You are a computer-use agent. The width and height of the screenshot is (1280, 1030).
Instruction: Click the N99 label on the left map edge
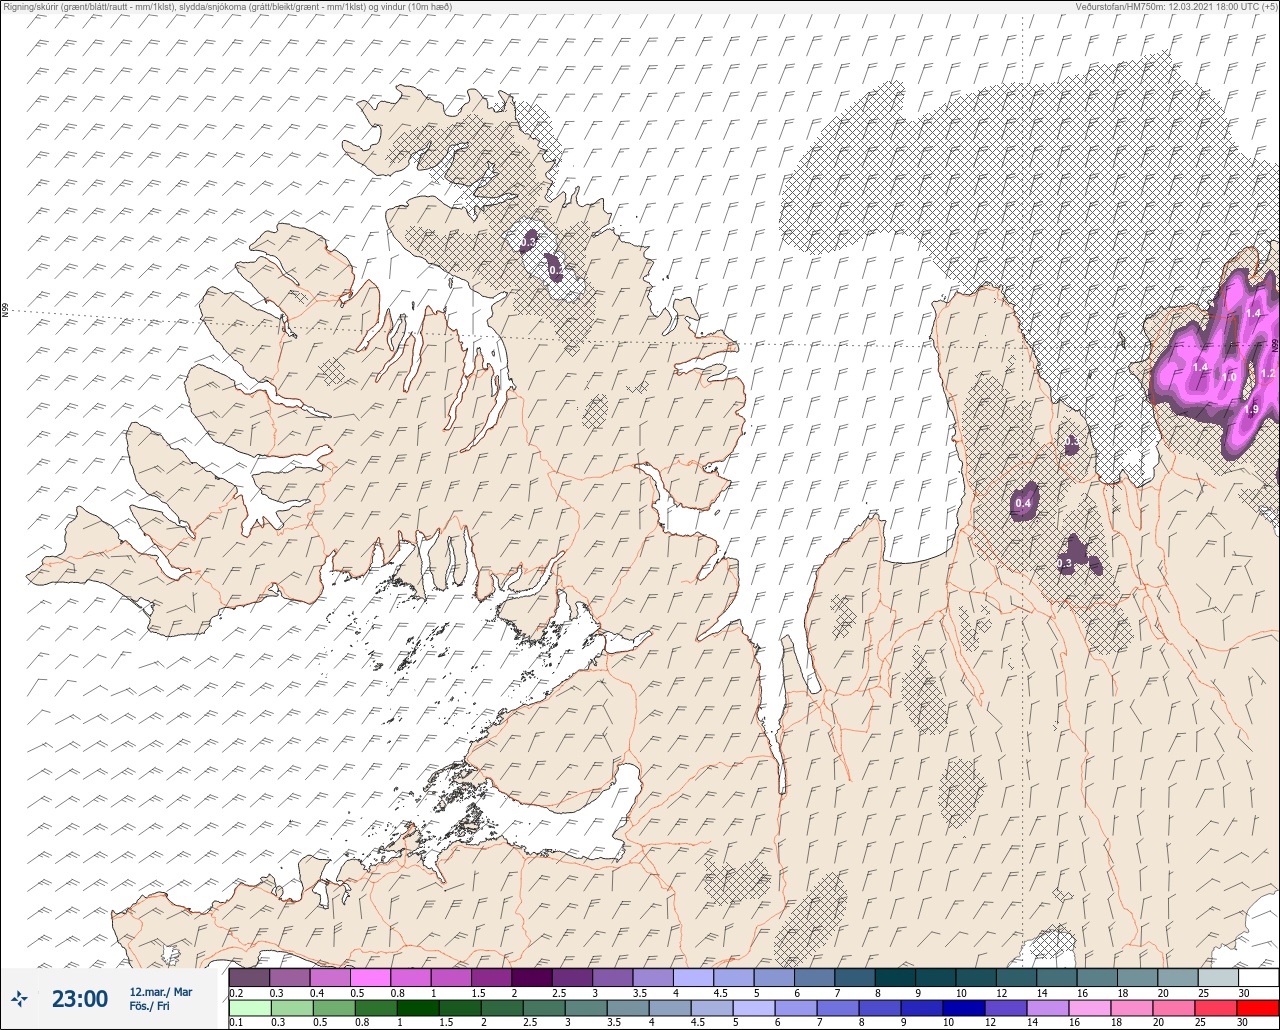(x=5, y=311)
